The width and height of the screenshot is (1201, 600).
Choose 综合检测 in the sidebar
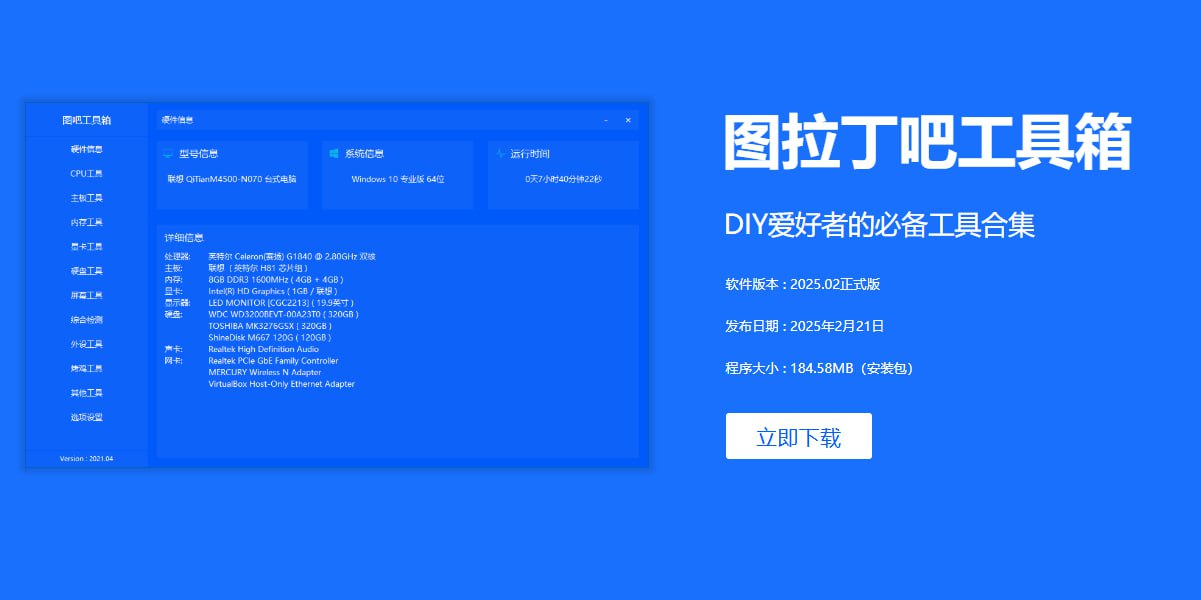click(87, 320)
